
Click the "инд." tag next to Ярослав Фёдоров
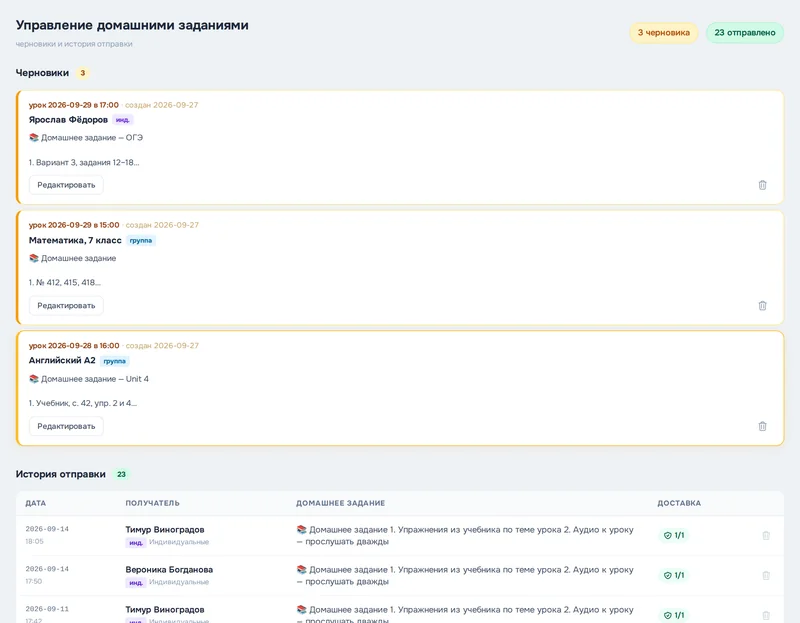pyautogui.click(x=122, y=120)
